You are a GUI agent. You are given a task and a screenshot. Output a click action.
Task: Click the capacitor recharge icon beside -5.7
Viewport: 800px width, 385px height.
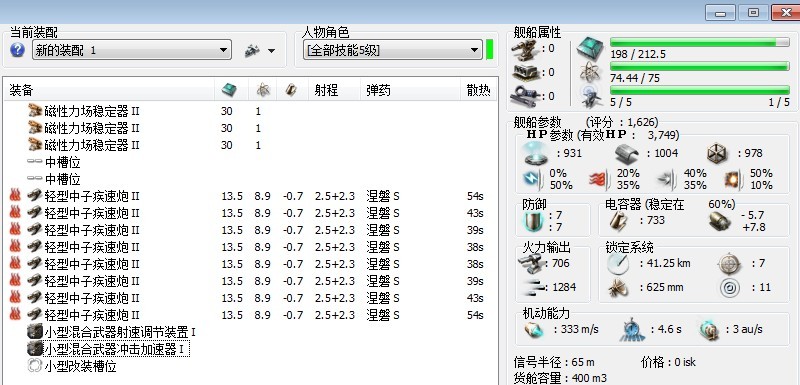(721, 221)
